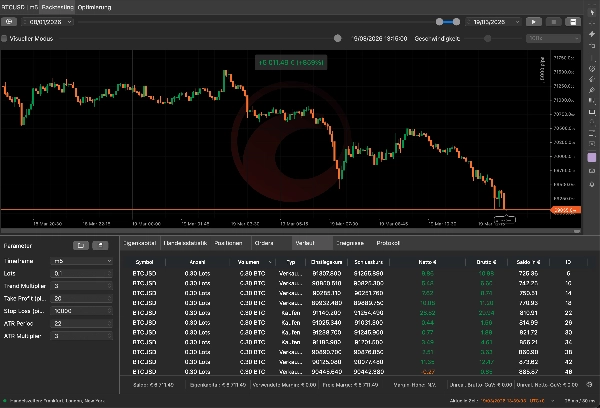
Task: Open the Protokoll tab
Action: [388, 243]
